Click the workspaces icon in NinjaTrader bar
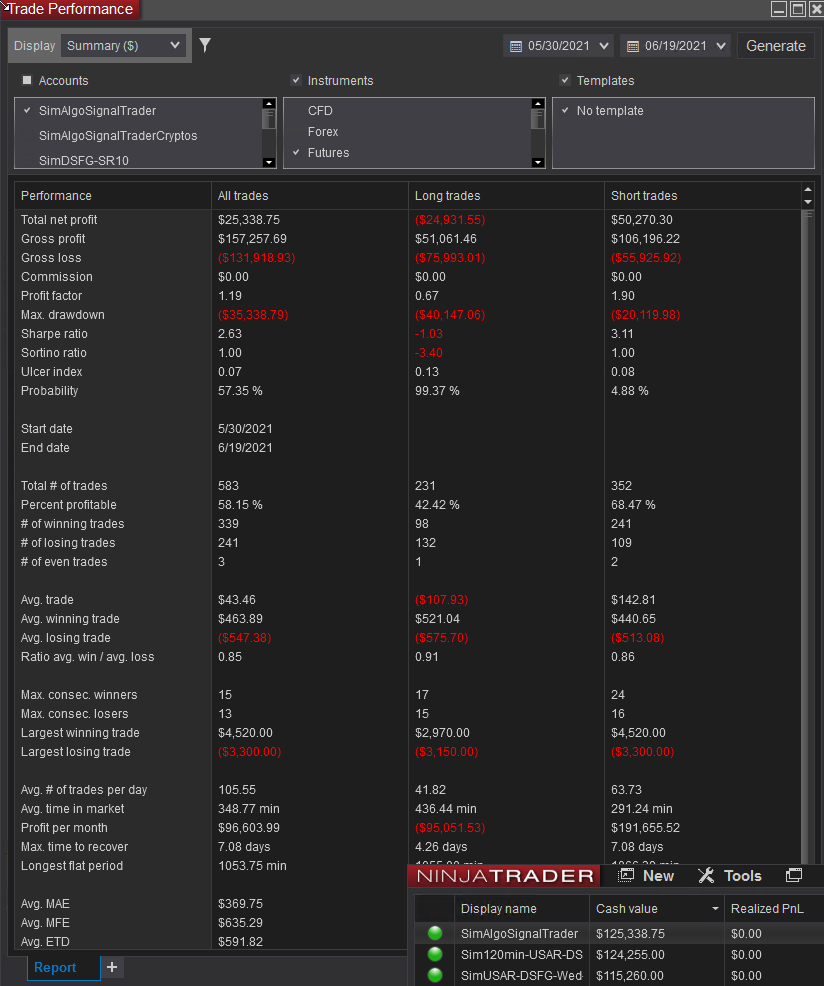The height and width of the screenshot is (986, 824). click(x=794, y=875)
